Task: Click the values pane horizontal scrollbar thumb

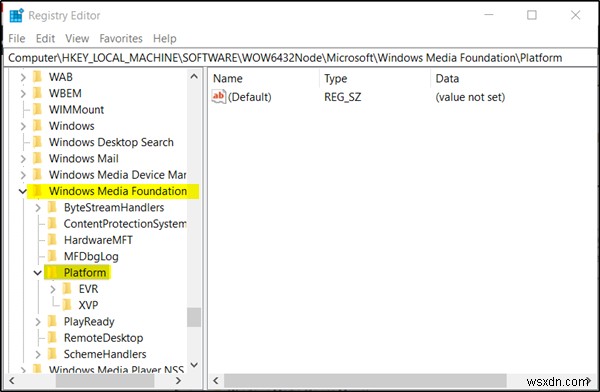Action: (x=365, y=381)
